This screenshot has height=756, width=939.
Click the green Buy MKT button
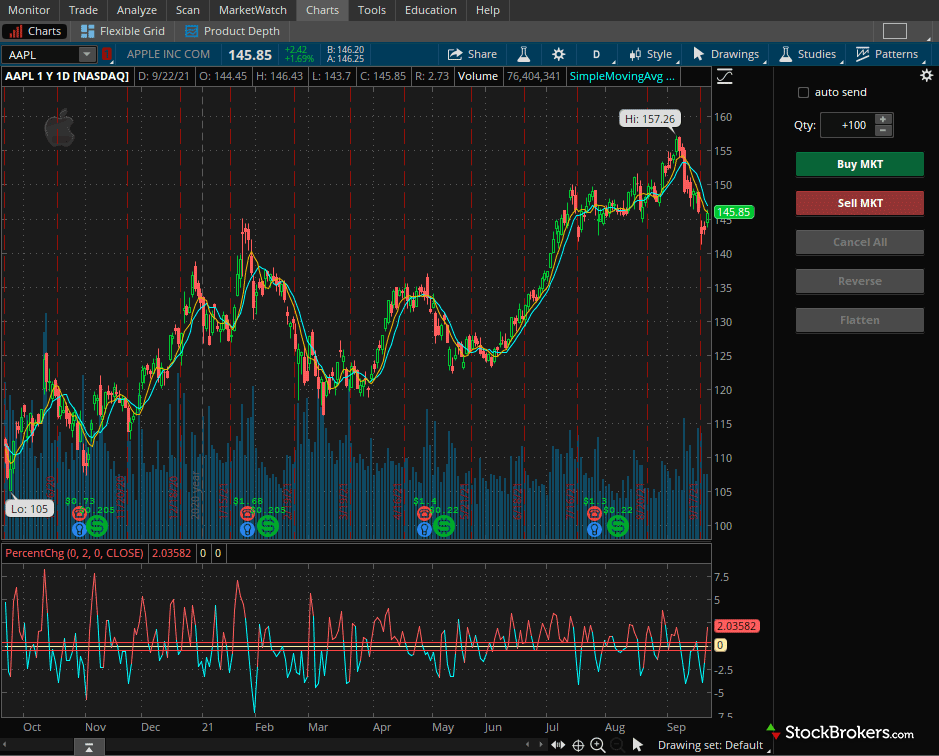[x=859, y=164]
